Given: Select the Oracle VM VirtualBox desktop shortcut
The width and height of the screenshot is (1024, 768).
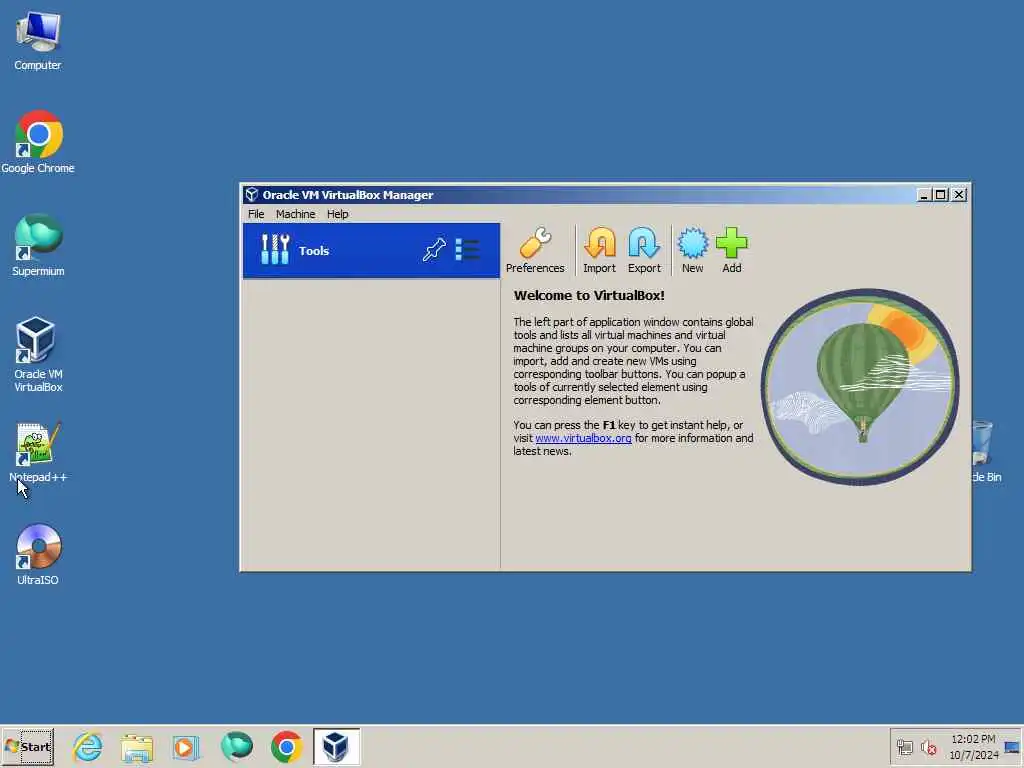Looking at the screenshot, I should click(38, 355).
